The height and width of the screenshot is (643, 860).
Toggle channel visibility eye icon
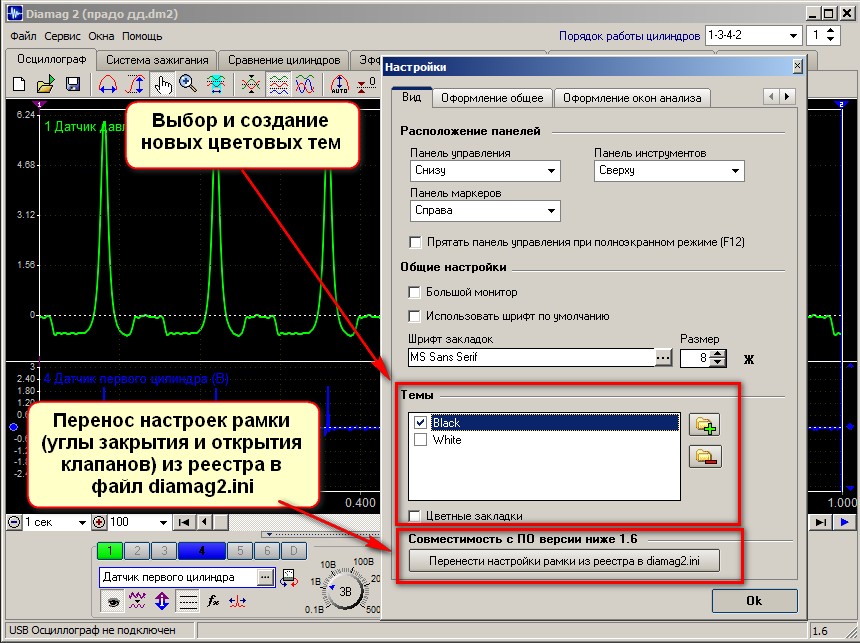click(x=114, y=602)
